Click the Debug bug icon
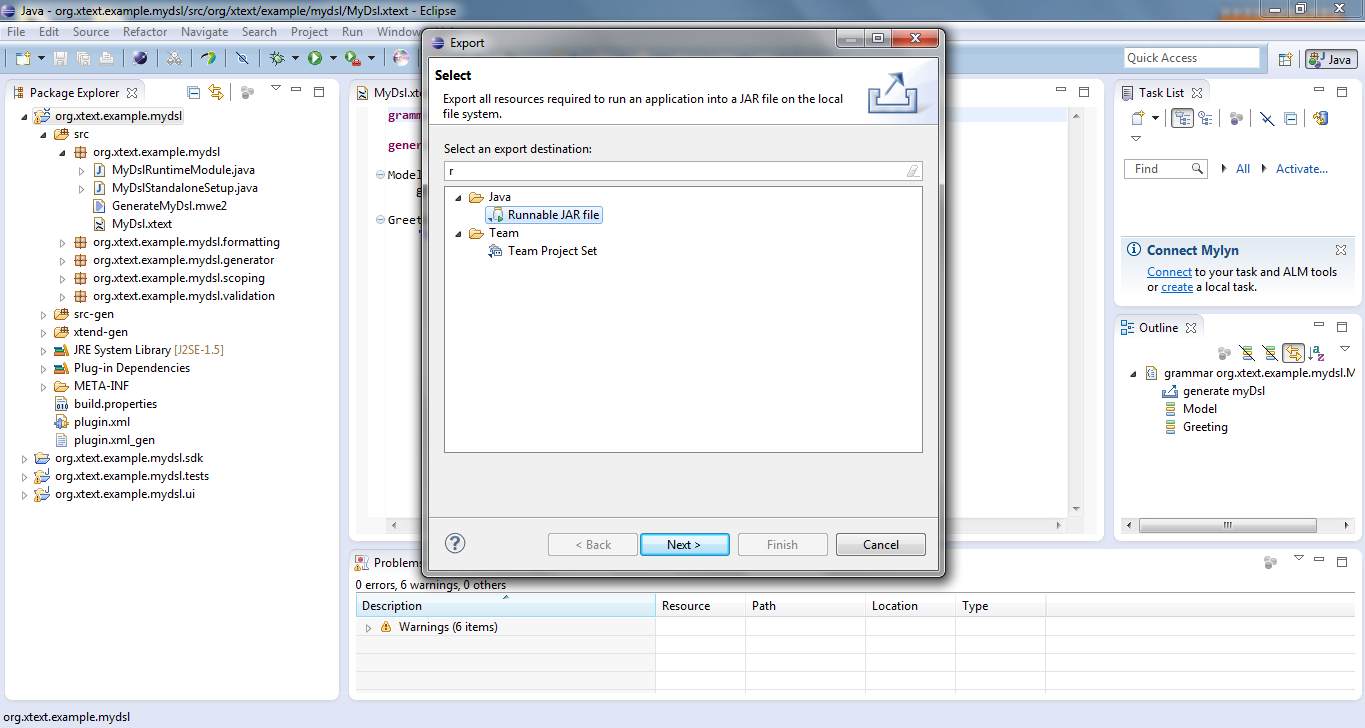Viewport: 1365px width, 728px height. 277,58
